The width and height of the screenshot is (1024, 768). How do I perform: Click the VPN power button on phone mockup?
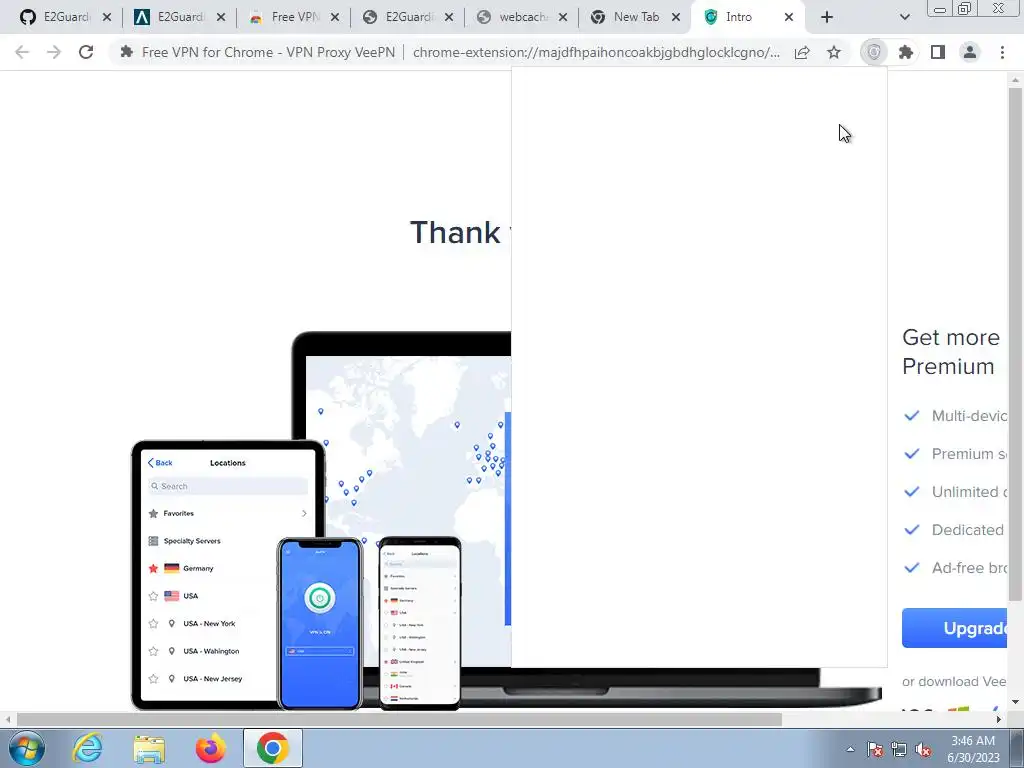point(320,598)
